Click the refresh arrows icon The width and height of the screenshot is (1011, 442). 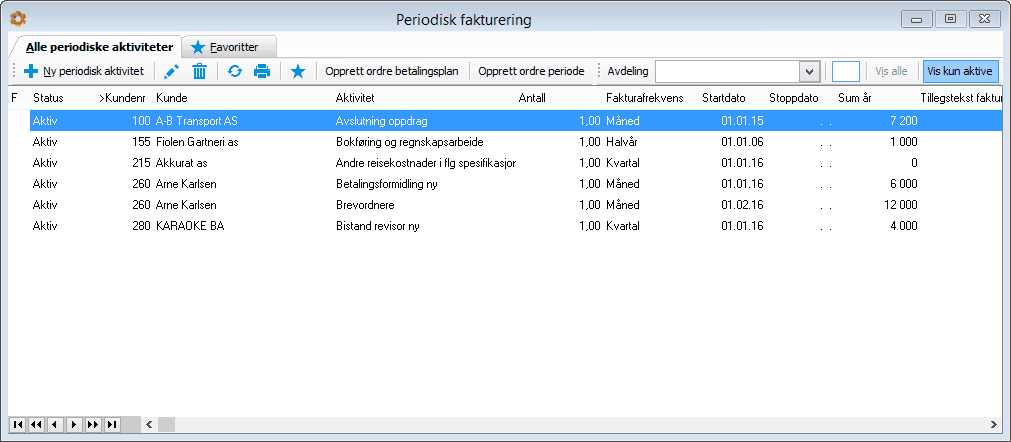click(x=235, y=72)
